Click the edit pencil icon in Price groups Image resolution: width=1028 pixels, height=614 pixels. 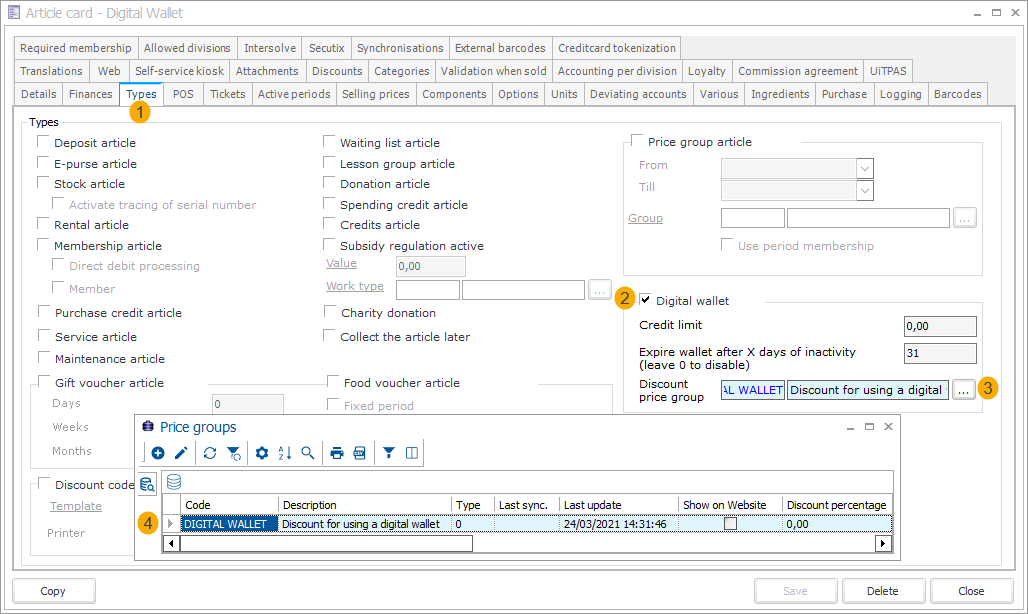click(181, 453)
